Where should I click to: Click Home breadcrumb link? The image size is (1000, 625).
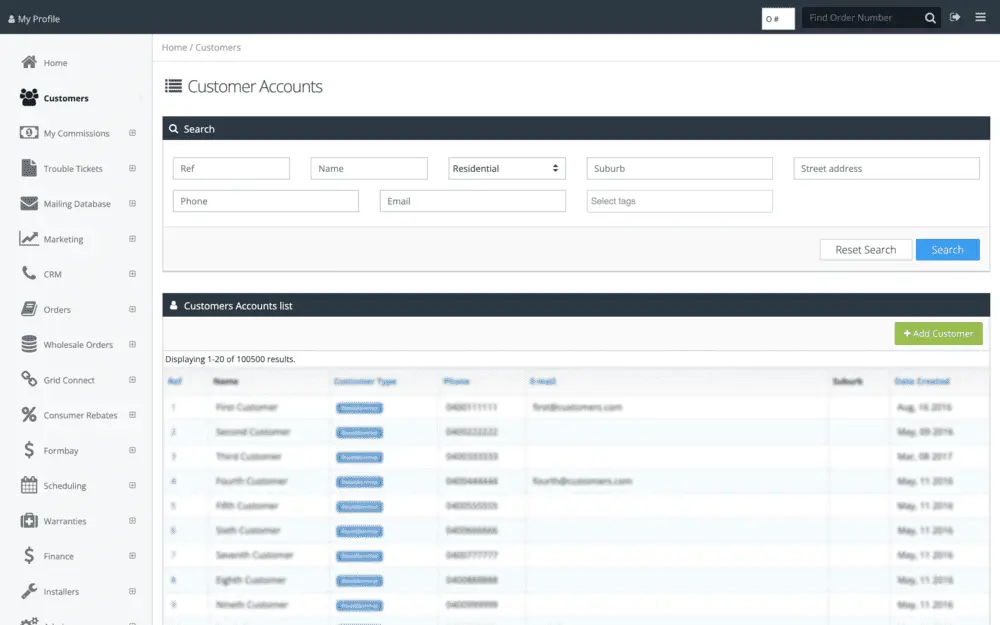[174, 47]
